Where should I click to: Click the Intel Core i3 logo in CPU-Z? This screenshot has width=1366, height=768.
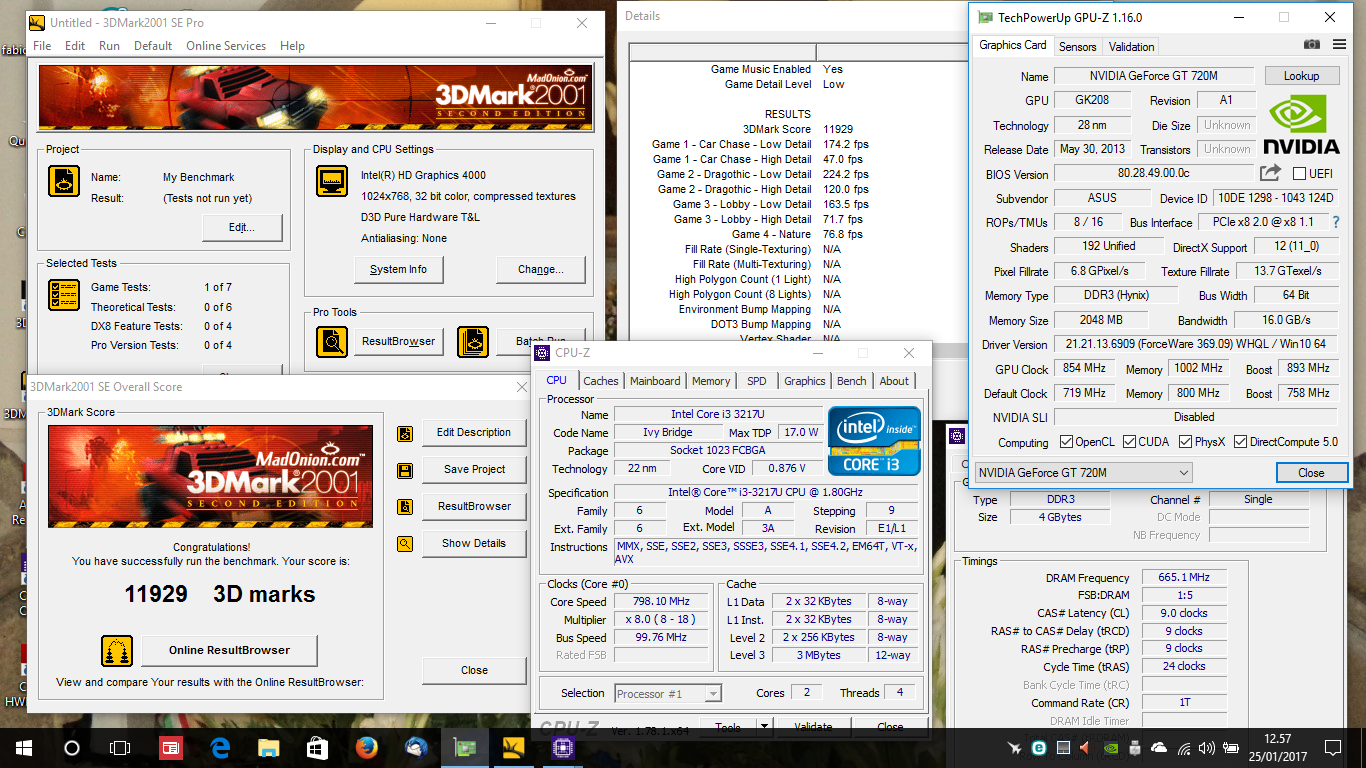[874, 440]
